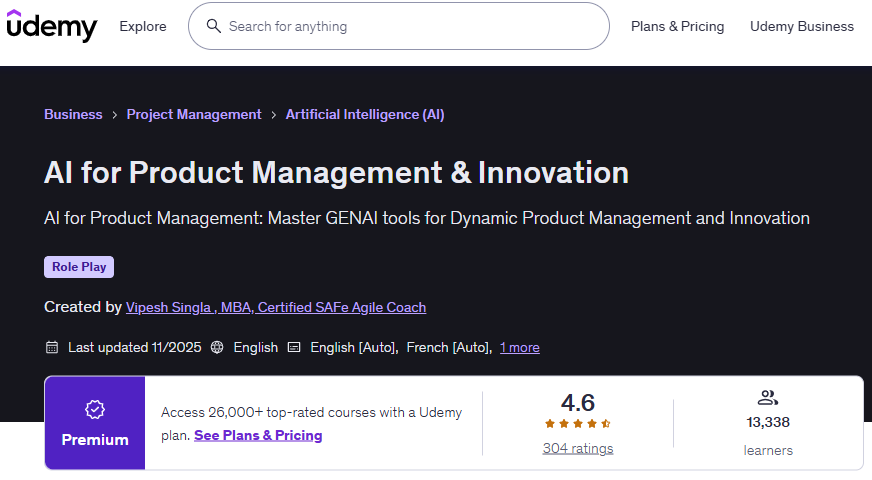
Task: Expand the '1 more' caption languages
Action: coord(519,347)
